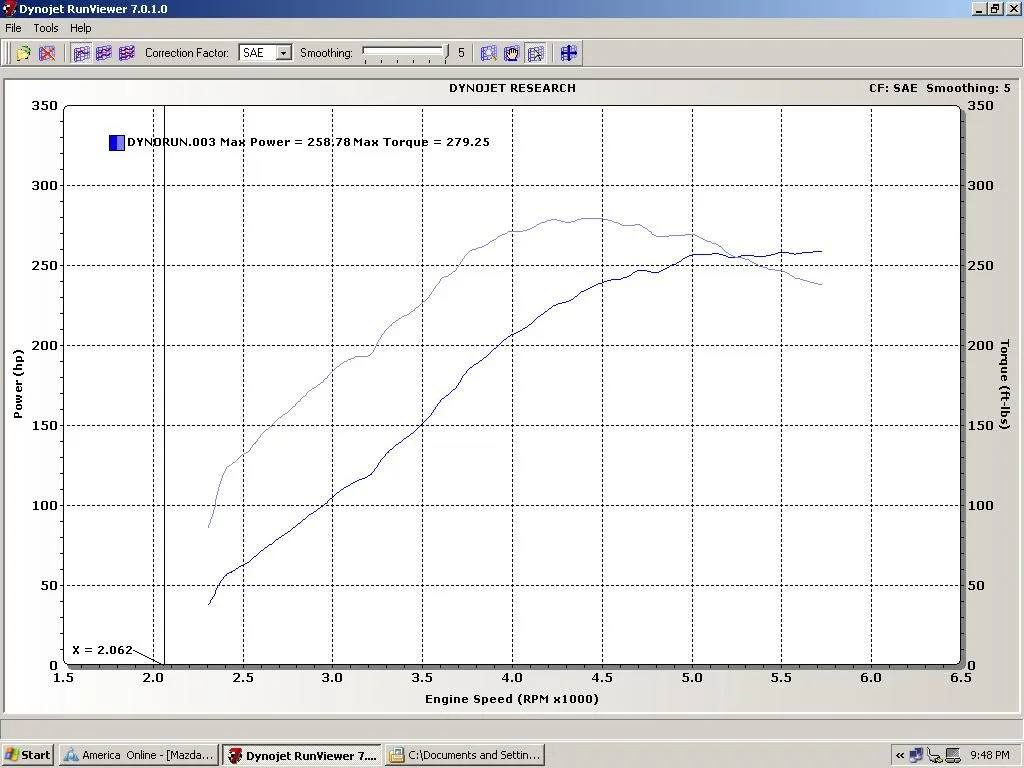Open the File menu
The height and width of the screenshot is (768, 1024).
(x=13, y=28)
